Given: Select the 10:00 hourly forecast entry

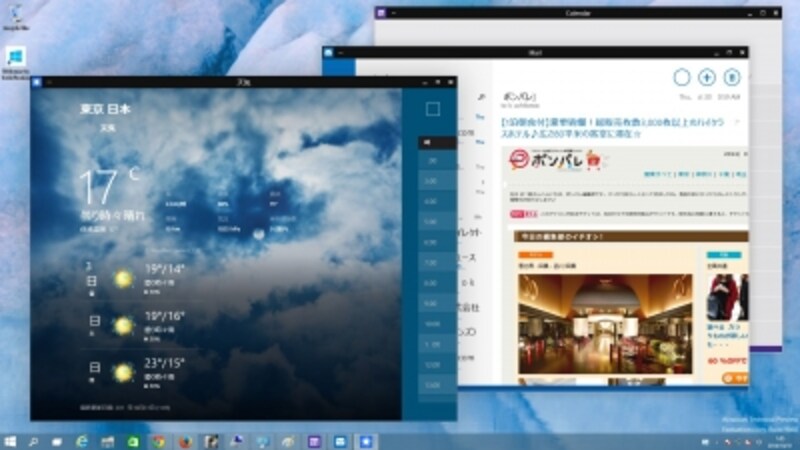Looking at the screenshot, I should pyautogui.click(x=437, y=324).
